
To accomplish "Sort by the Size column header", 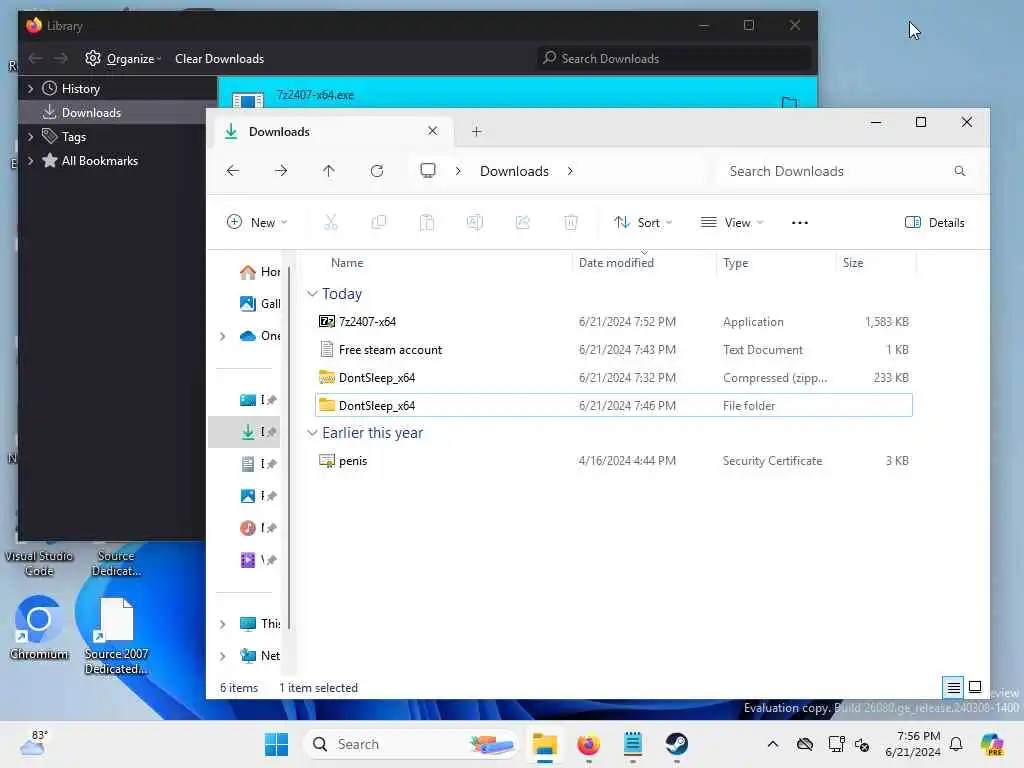I will tap(853, 263).
